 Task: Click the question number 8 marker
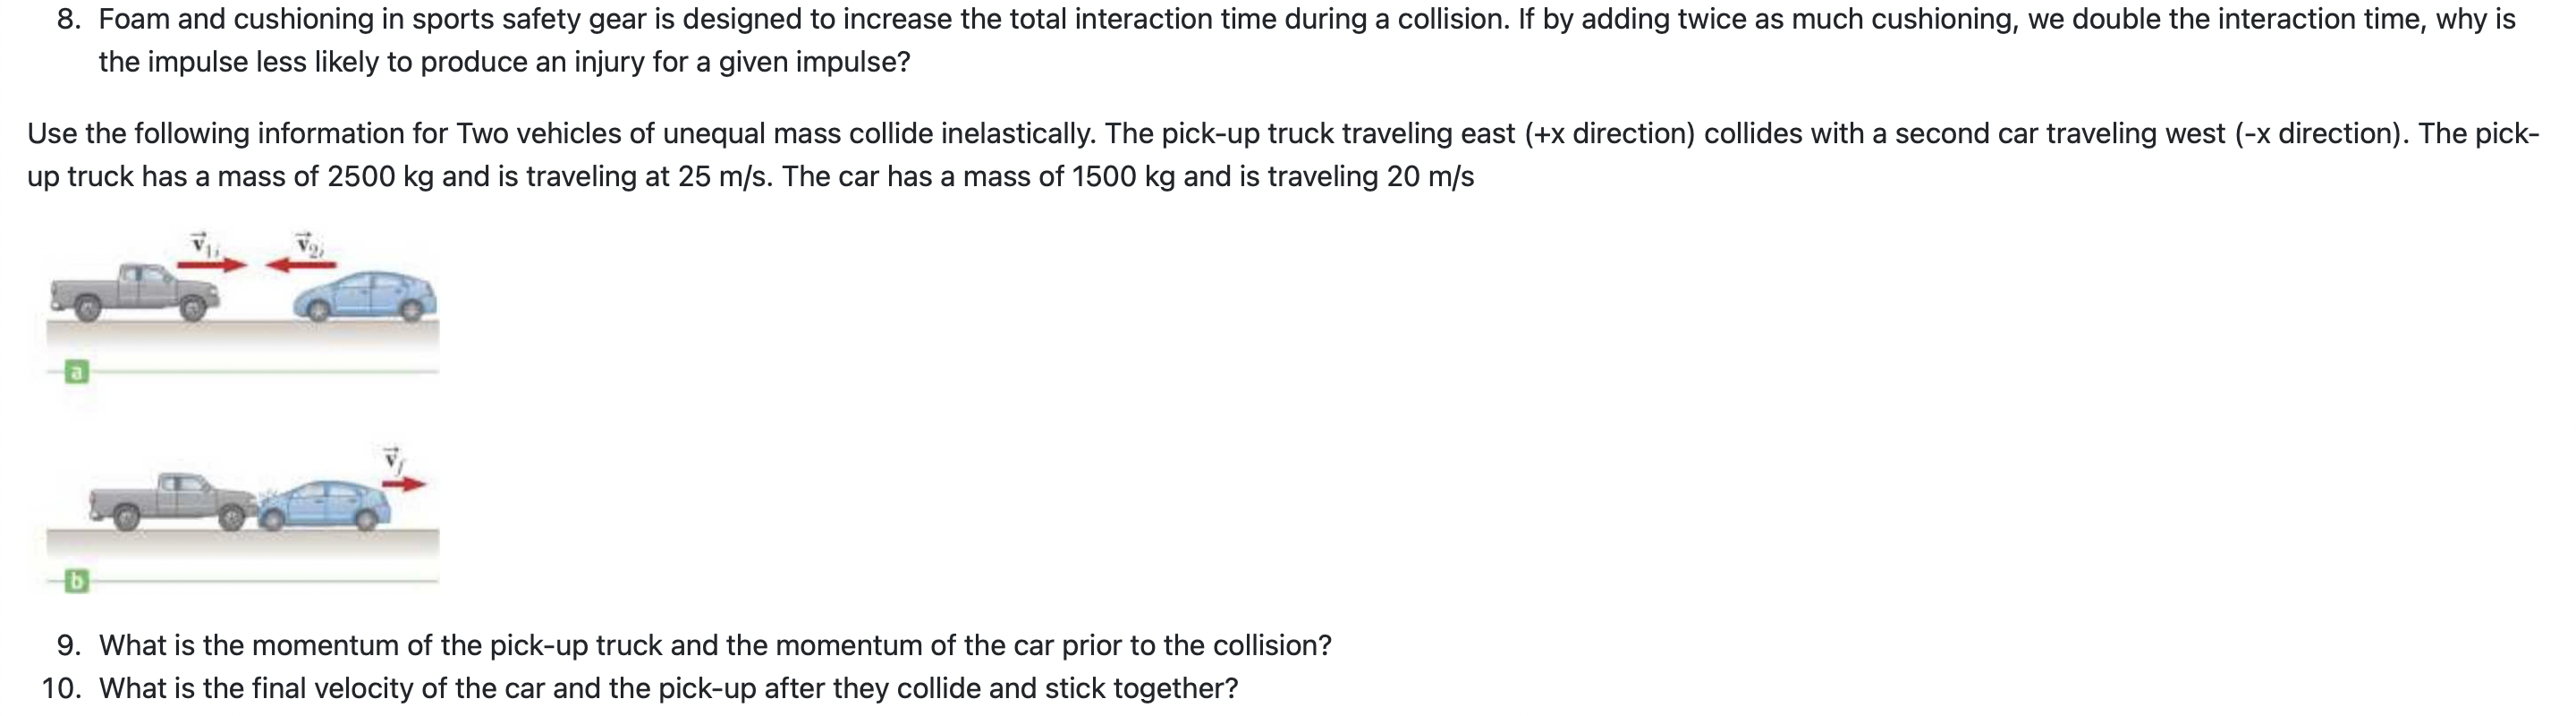(x=69, y=19)
